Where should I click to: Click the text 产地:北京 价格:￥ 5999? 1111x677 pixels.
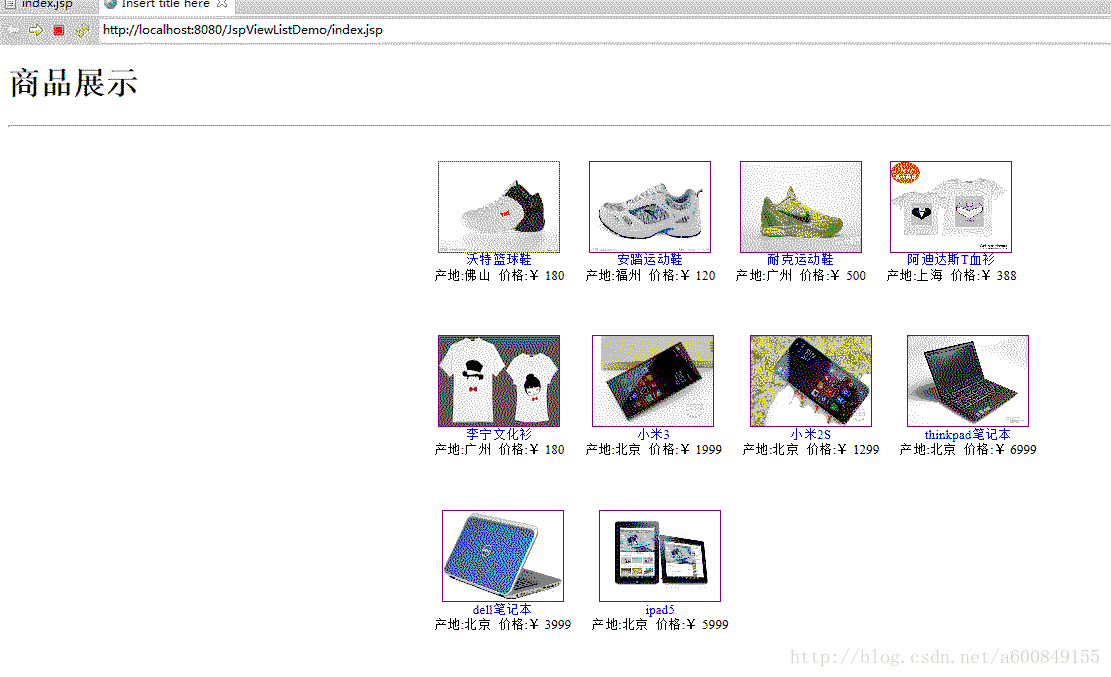point(660,625)
